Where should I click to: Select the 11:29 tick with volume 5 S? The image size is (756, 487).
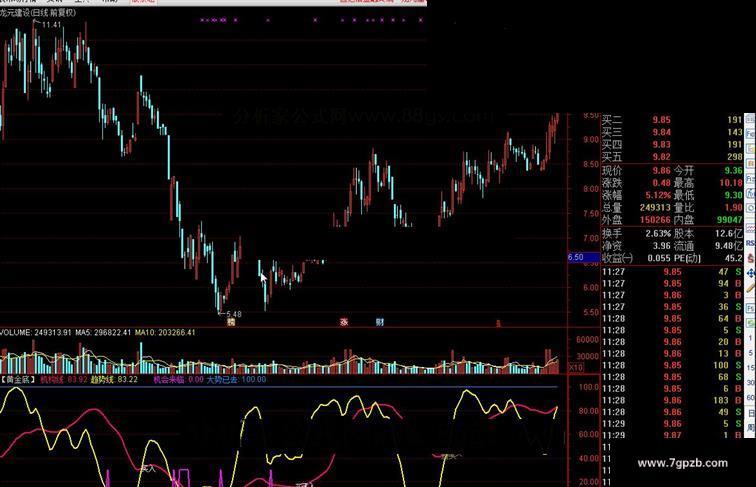(672, 423)
